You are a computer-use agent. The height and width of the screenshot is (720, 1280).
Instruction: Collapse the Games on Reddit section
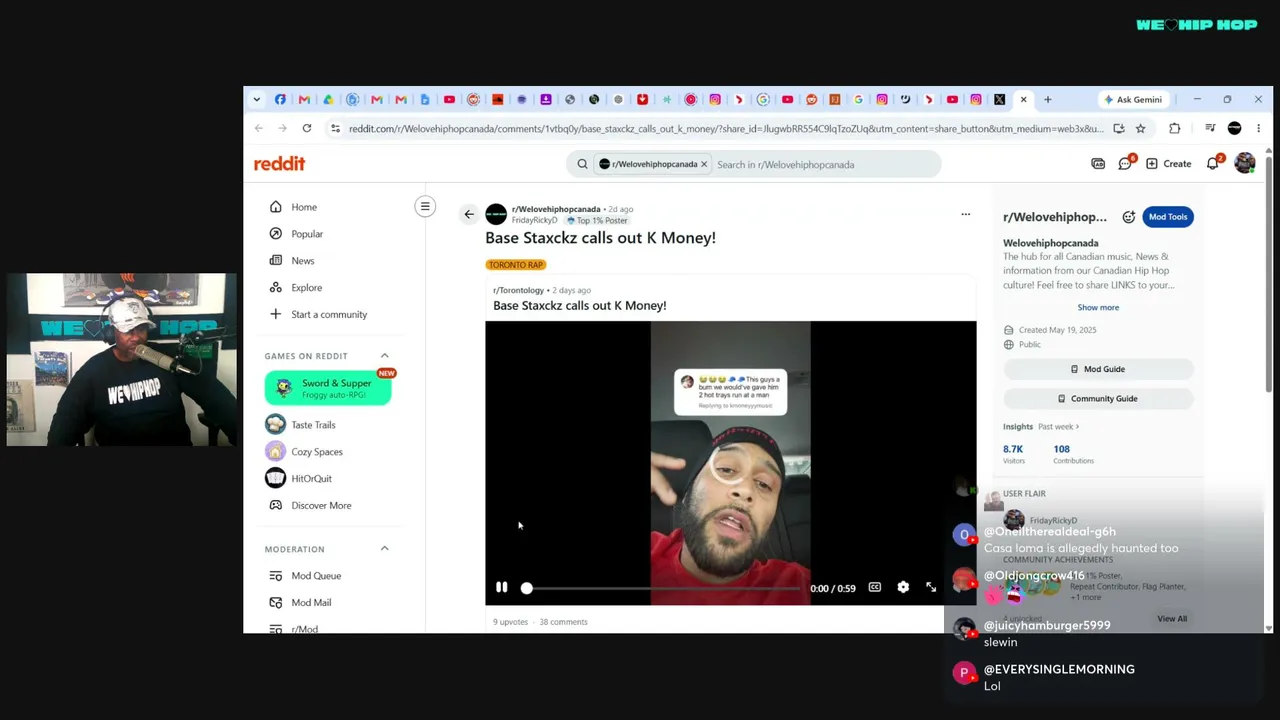point(384,356)
